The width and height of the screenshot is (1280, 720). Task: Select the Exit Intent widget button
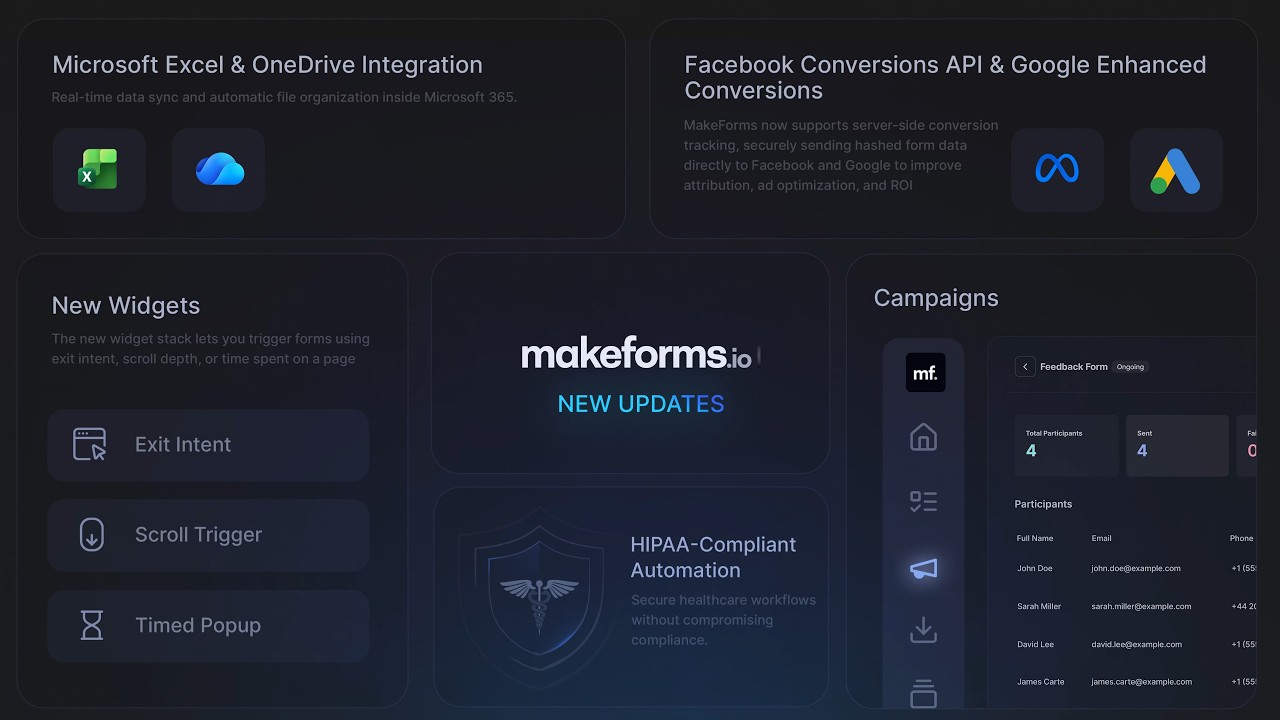pos(208,445)
